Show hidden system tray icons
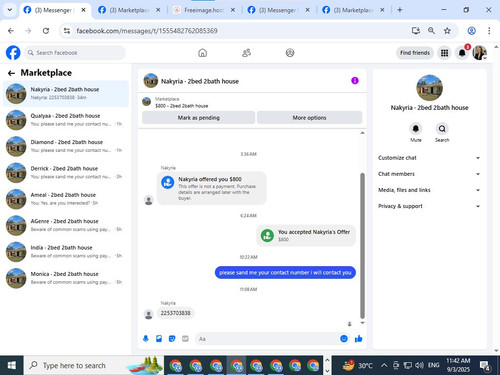The image size is (500, 375). (384, 365)
